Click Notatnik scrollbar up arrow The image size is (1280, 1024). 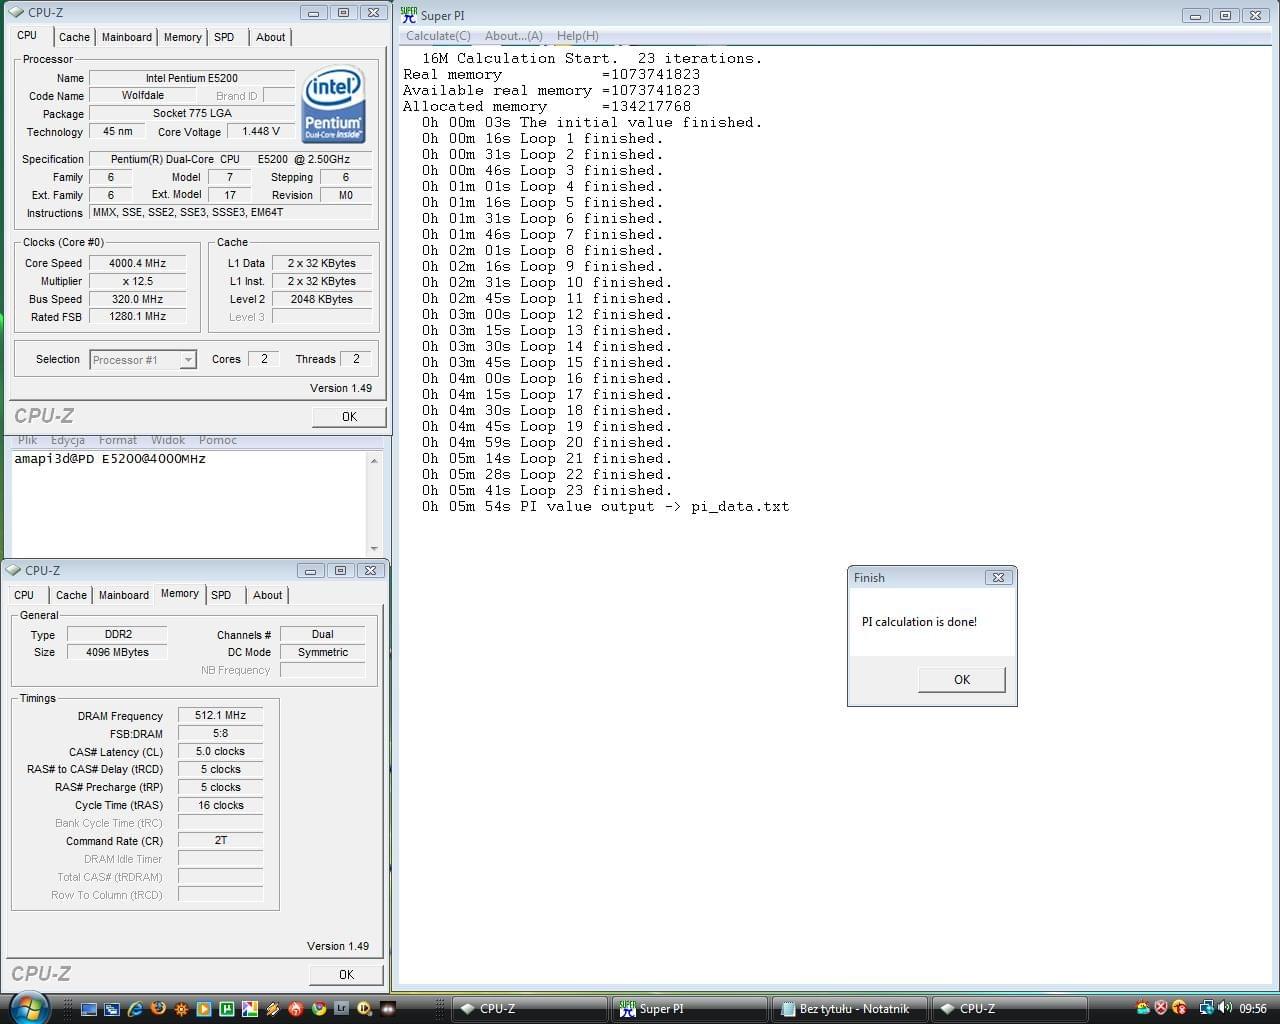click(x=374, y=461)
